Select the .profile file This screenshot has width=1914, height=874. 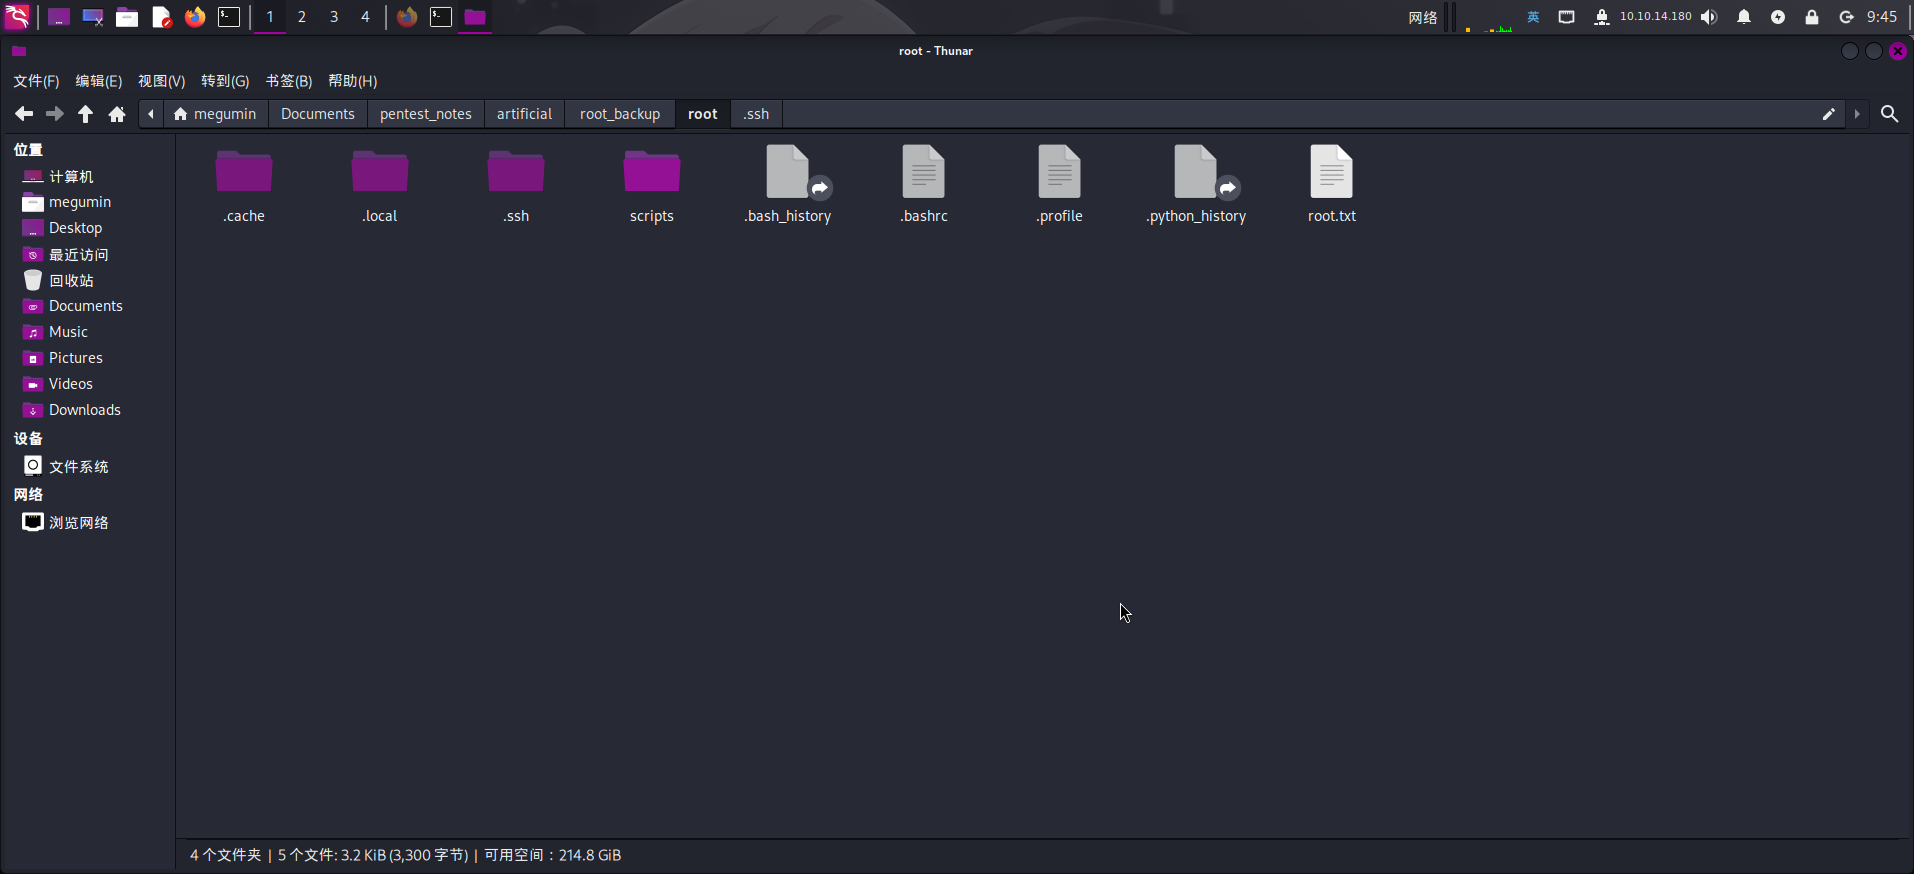coord(1060,185)
